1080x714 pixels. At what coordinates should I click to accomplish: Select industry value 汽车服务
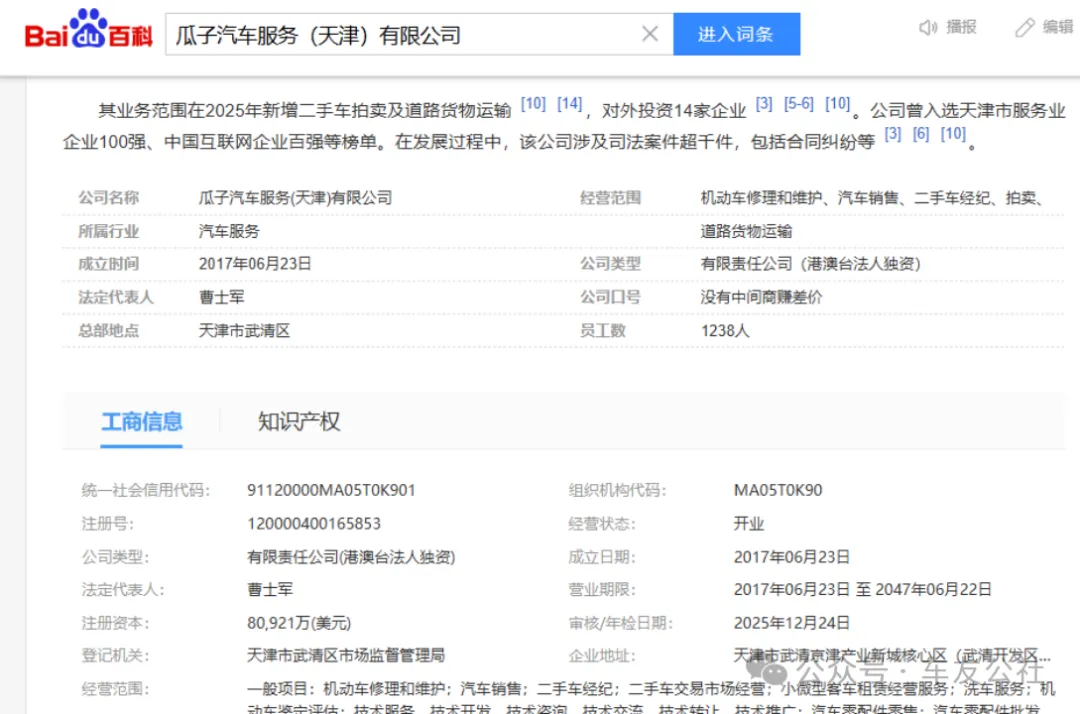229,231
